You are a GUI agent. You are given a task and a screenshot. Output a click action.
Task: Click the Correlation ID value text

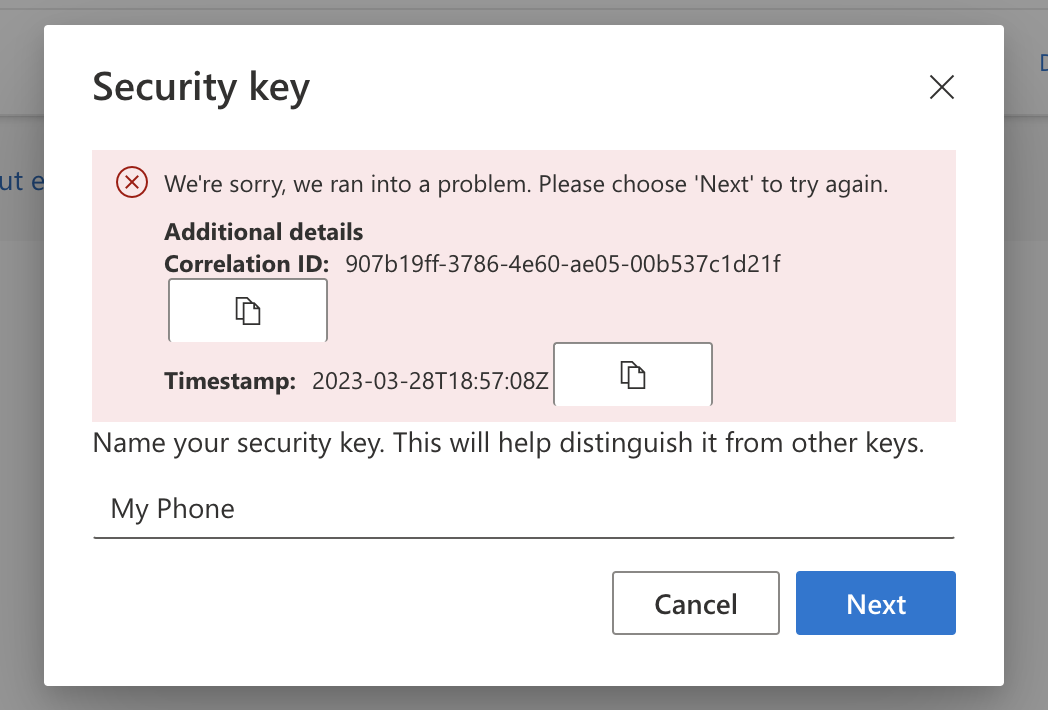tap(561, 264)
